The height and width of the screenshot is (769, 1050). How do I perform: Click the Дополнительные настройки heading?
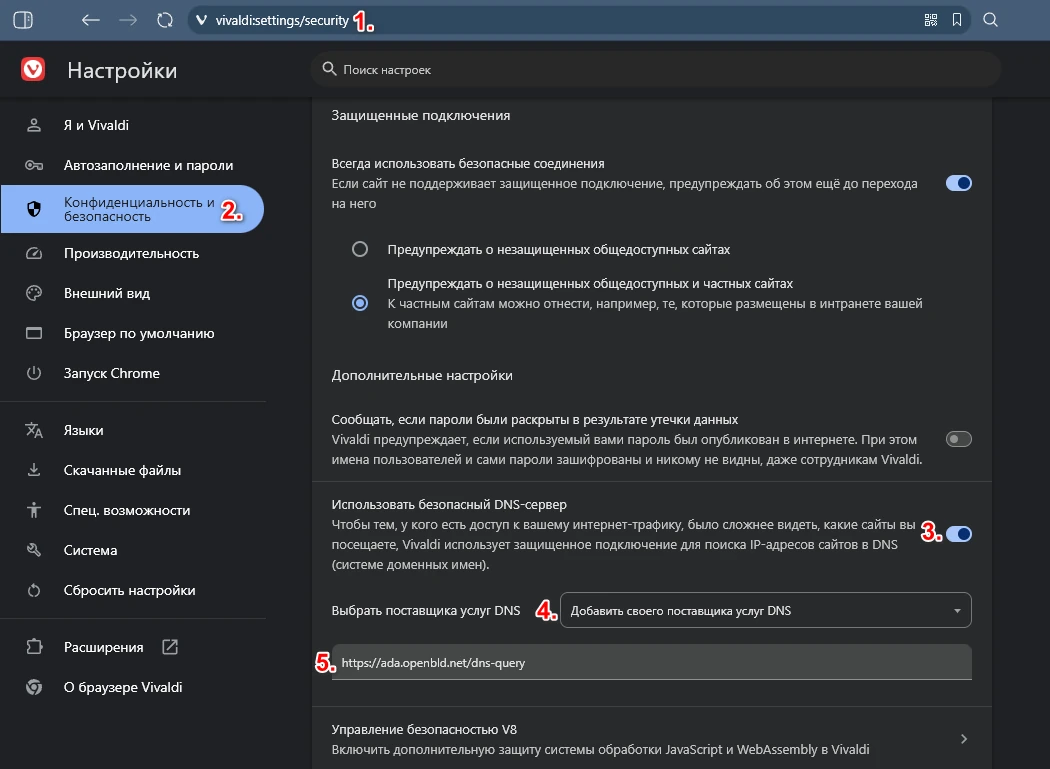(422, 375)
